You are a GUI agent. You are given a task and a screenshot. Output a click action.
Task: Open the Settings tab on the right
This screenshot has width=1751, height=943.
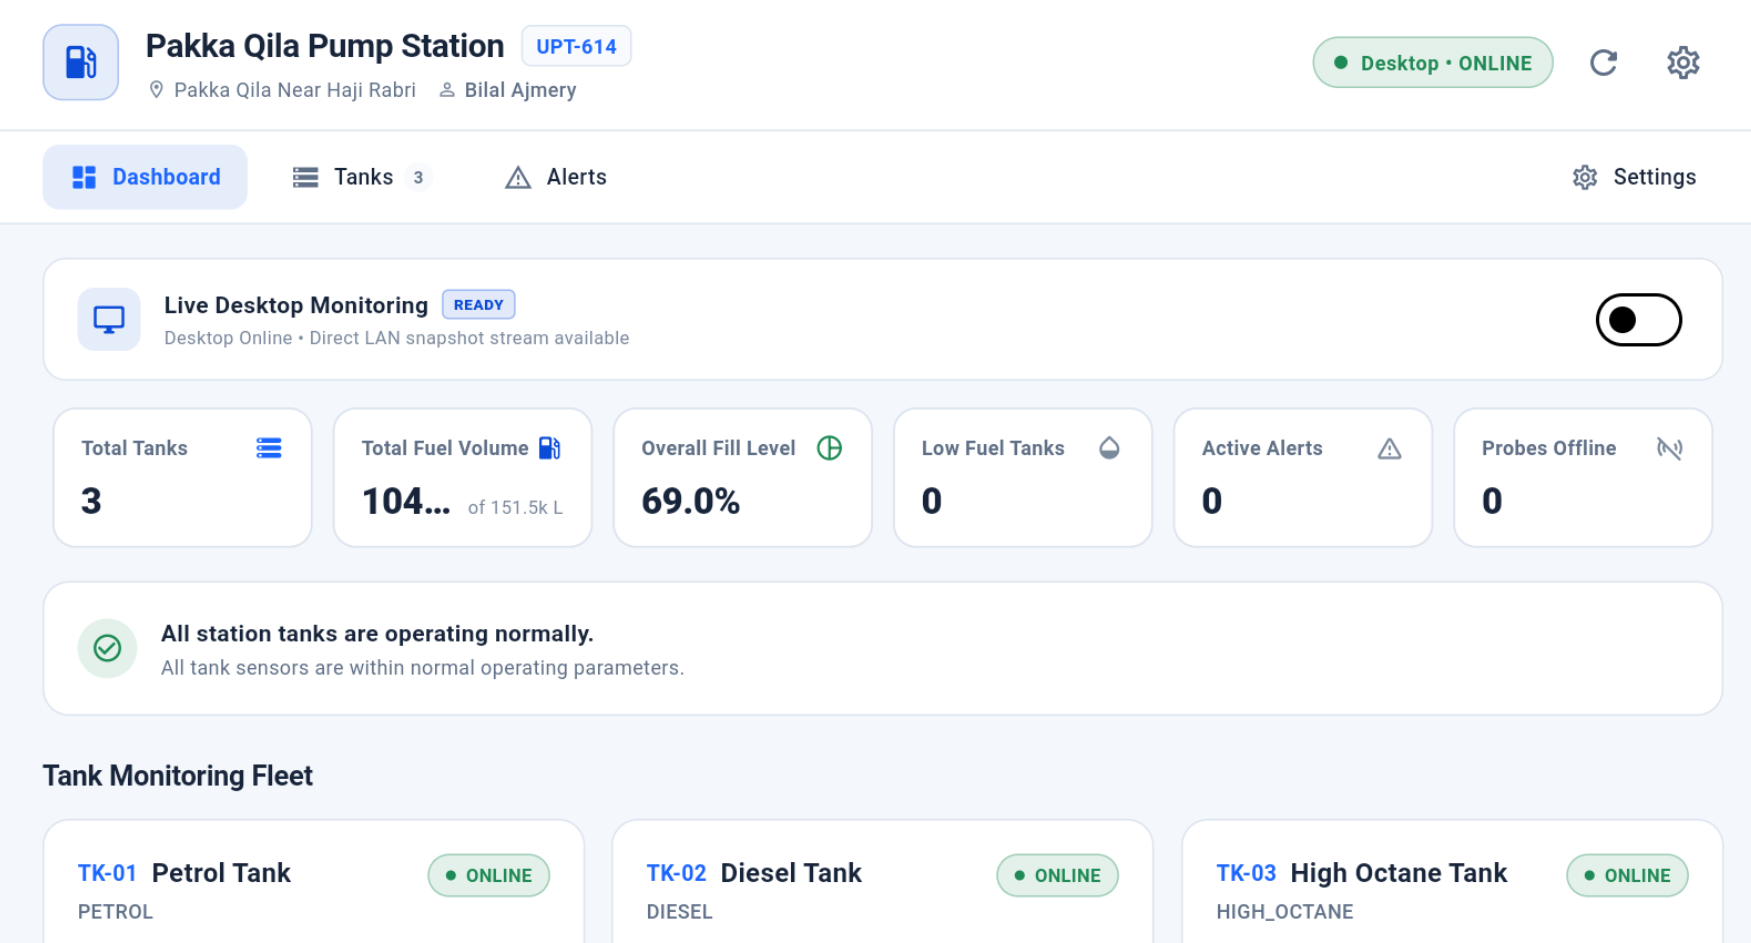(1634, 177)
